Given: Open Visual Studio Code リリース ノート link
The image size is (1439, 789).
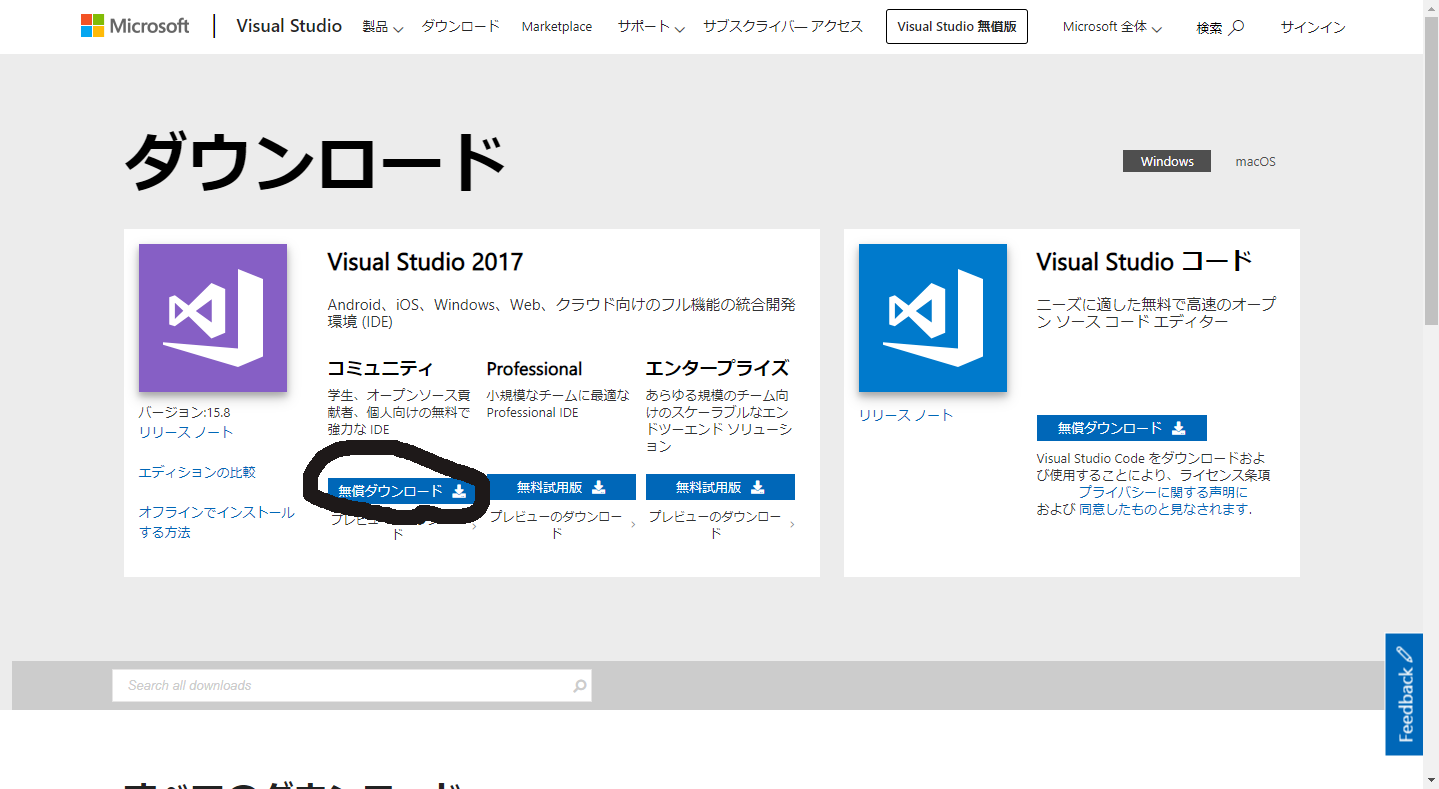Looking at the screenshot, I should tap(906, 415).
